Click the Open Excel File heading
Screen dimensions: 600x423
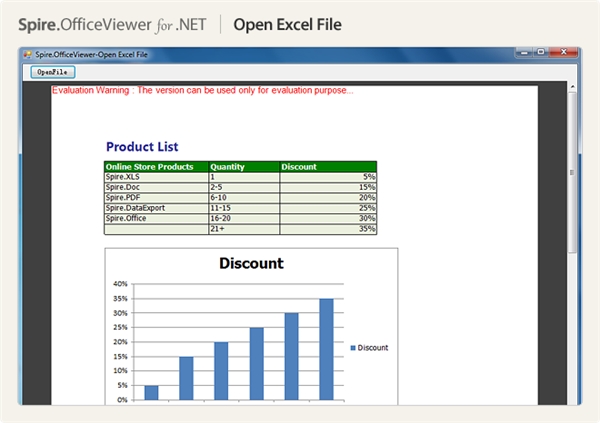tap(287, 24)
